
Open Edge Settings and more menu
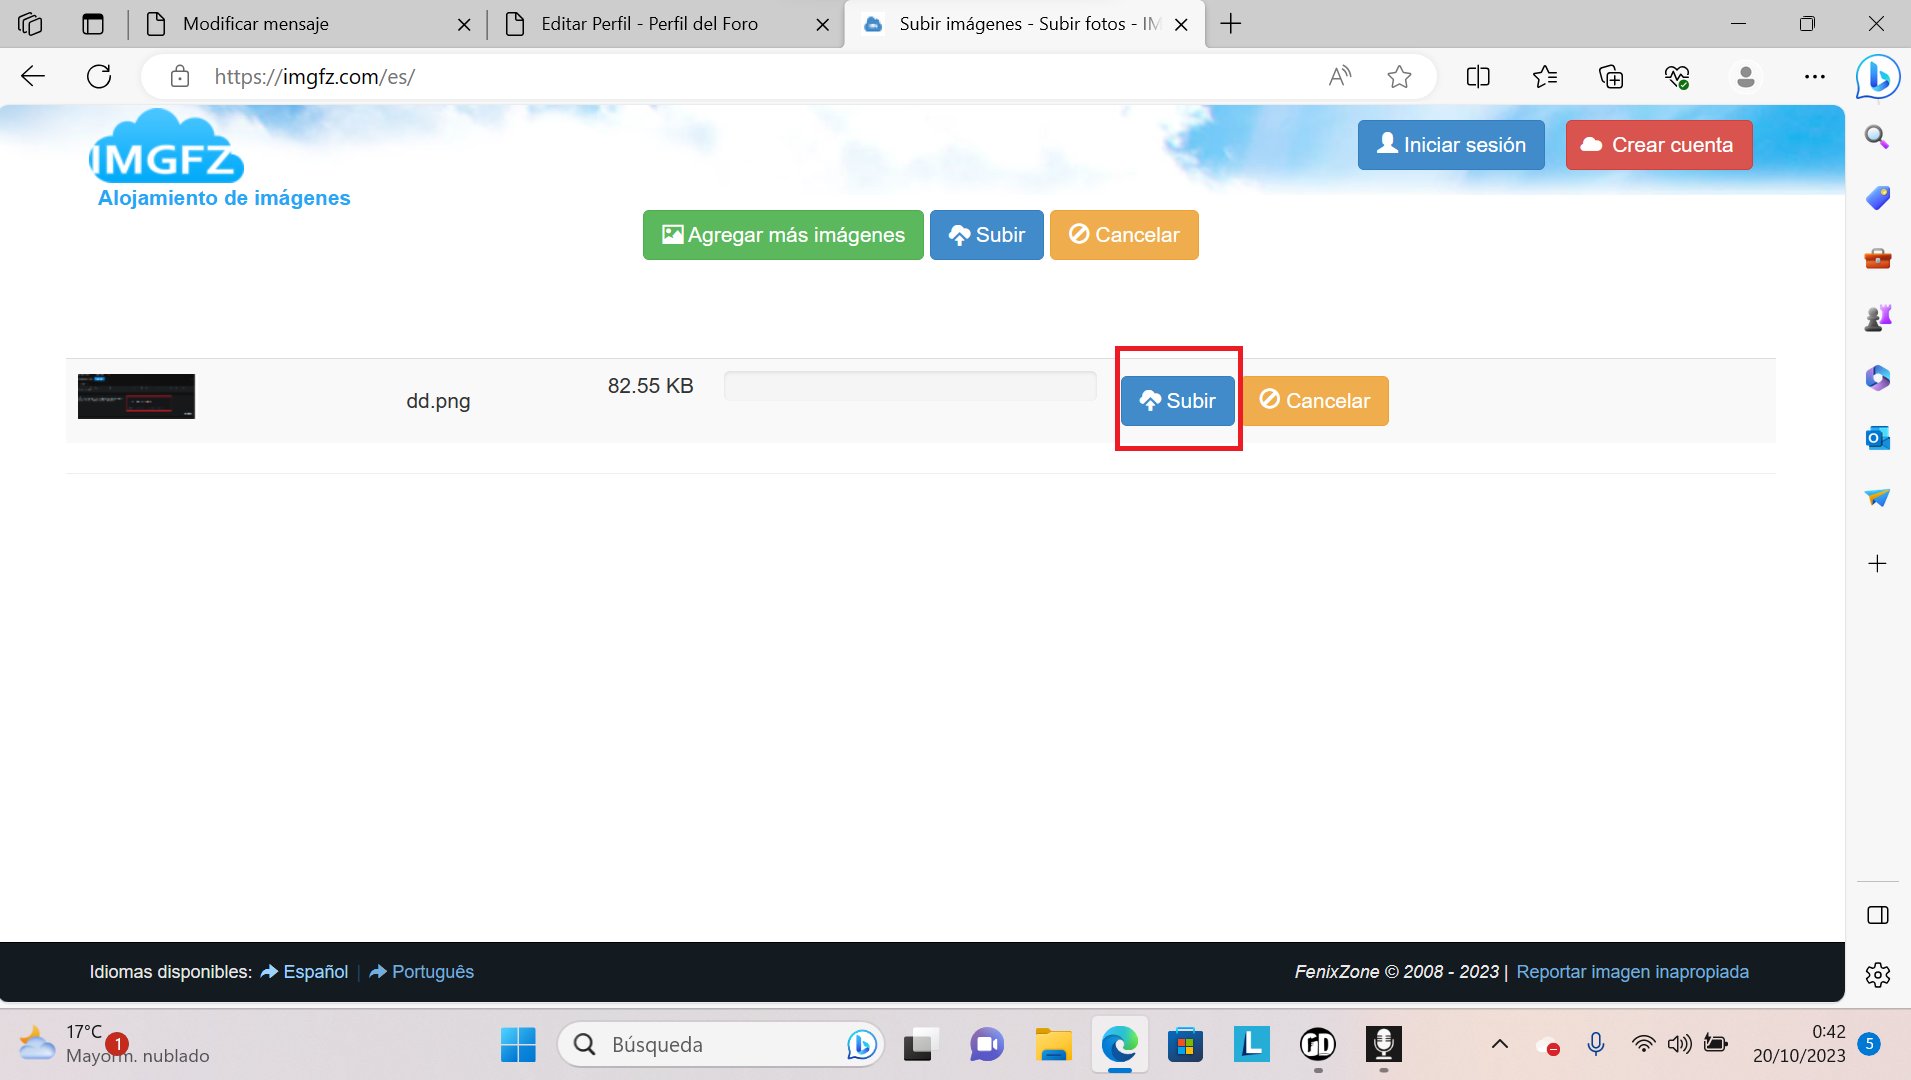(1814, 77)
